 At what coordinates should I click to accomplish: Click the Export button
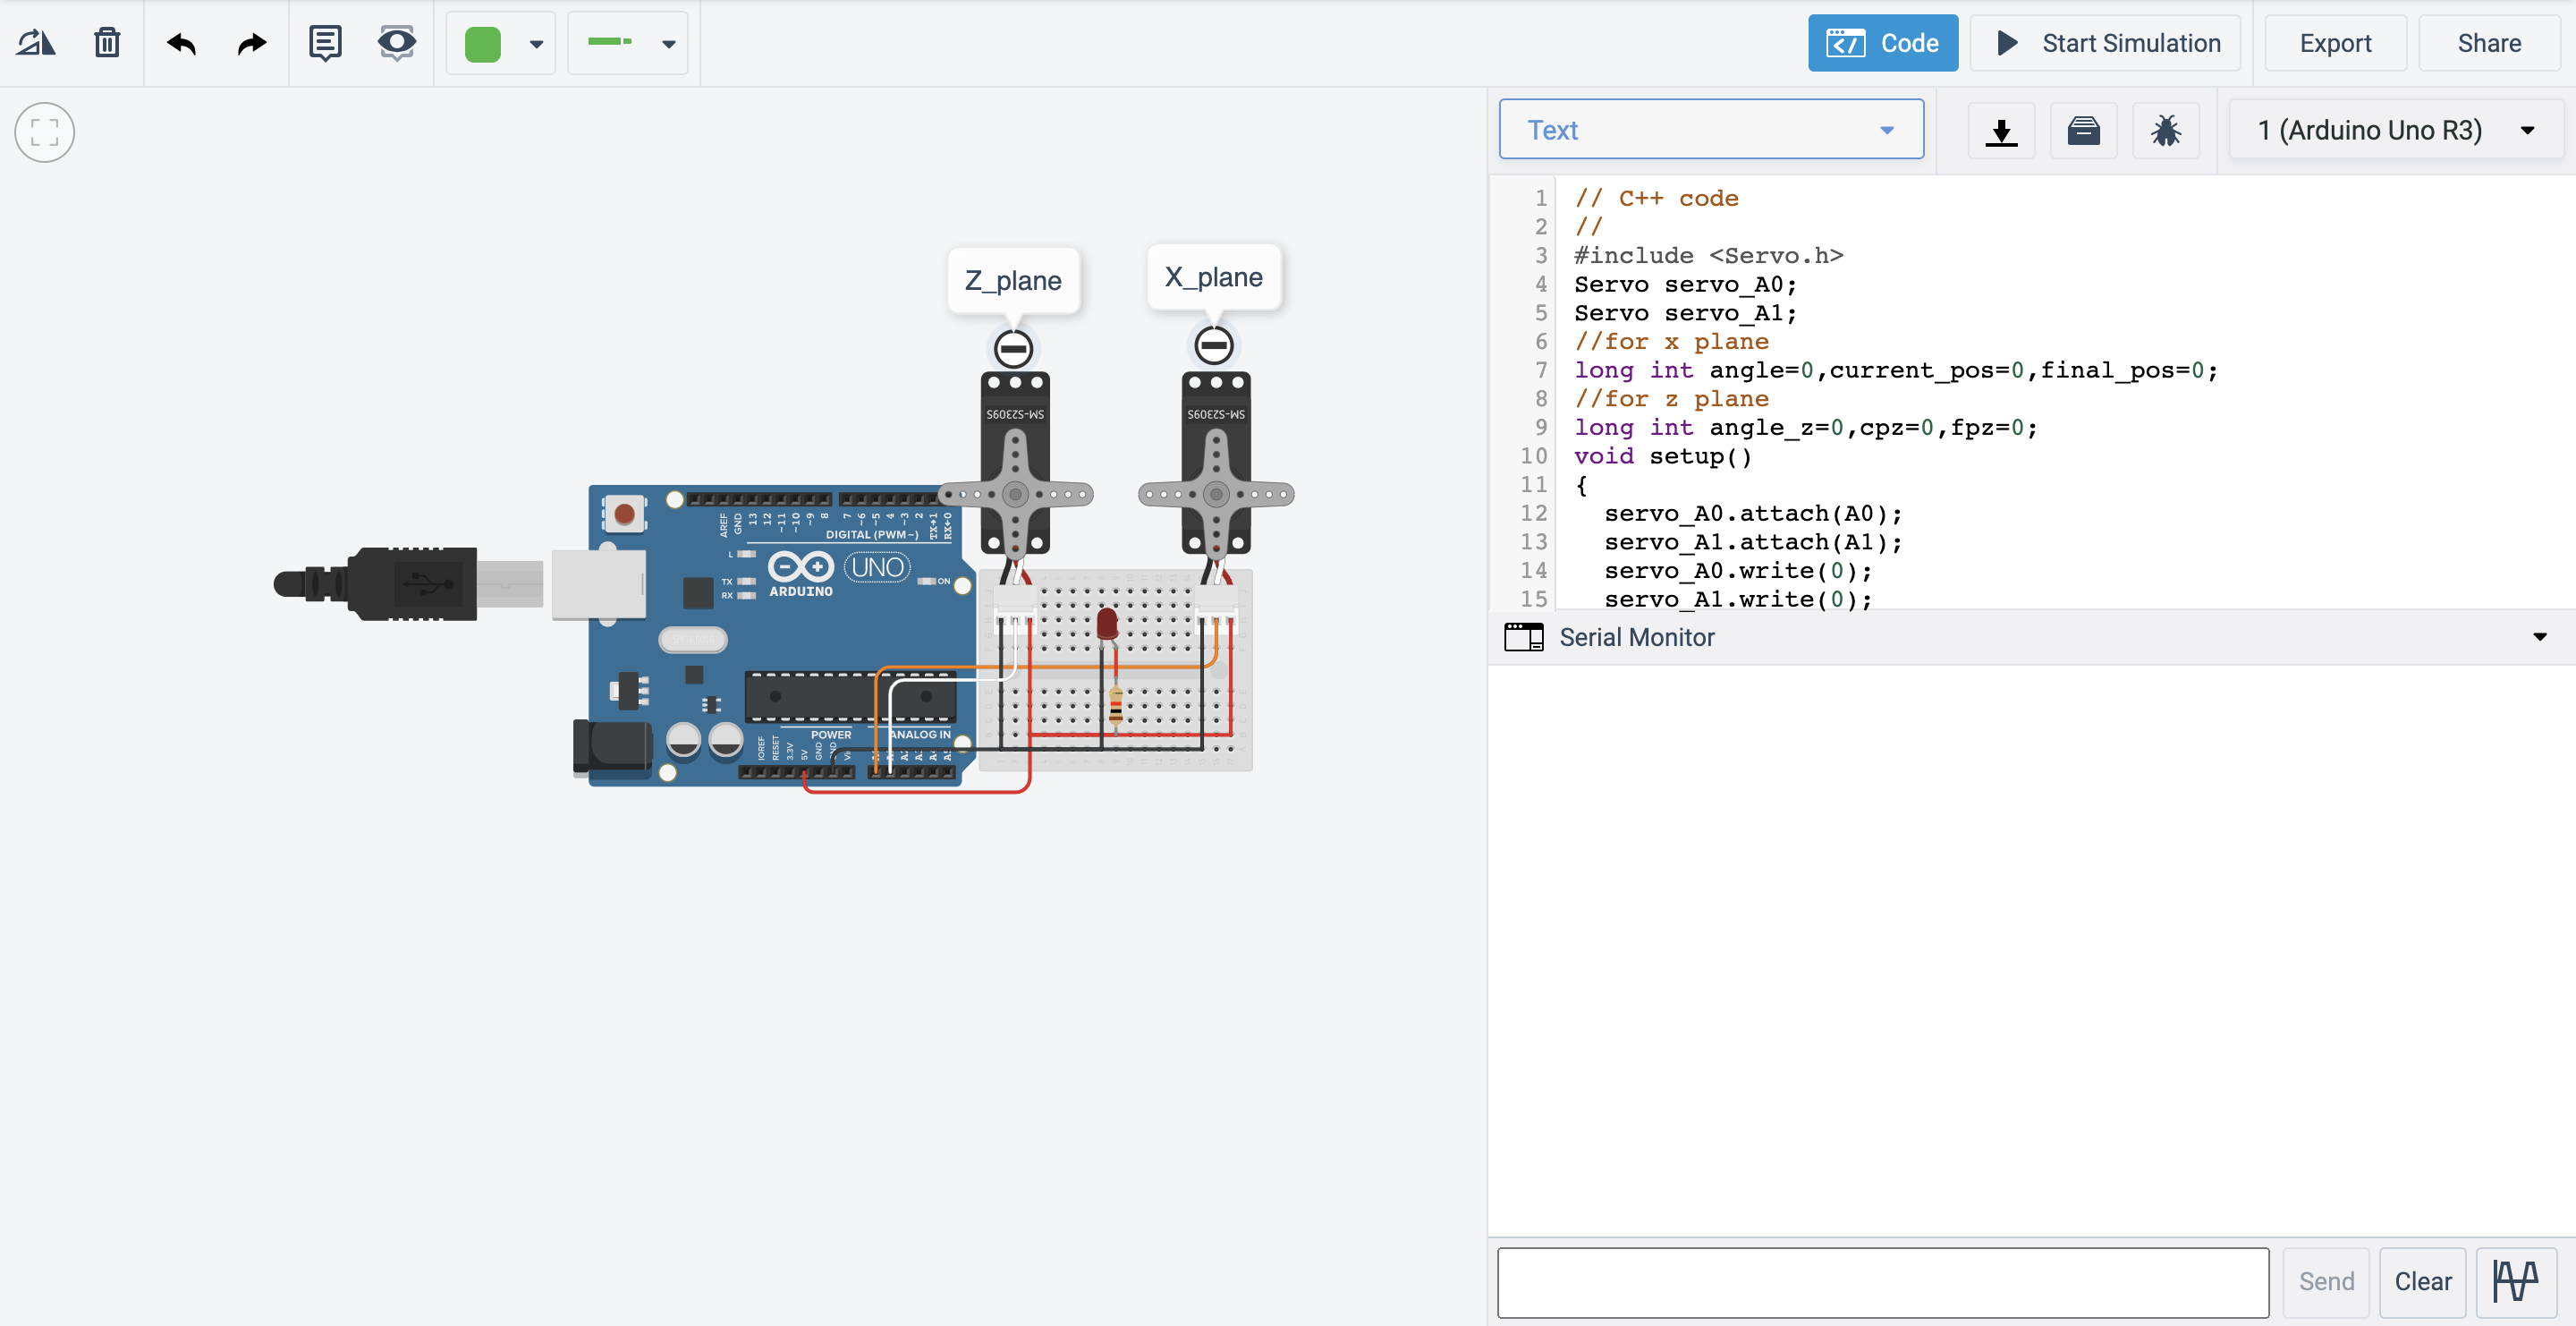2334,43
